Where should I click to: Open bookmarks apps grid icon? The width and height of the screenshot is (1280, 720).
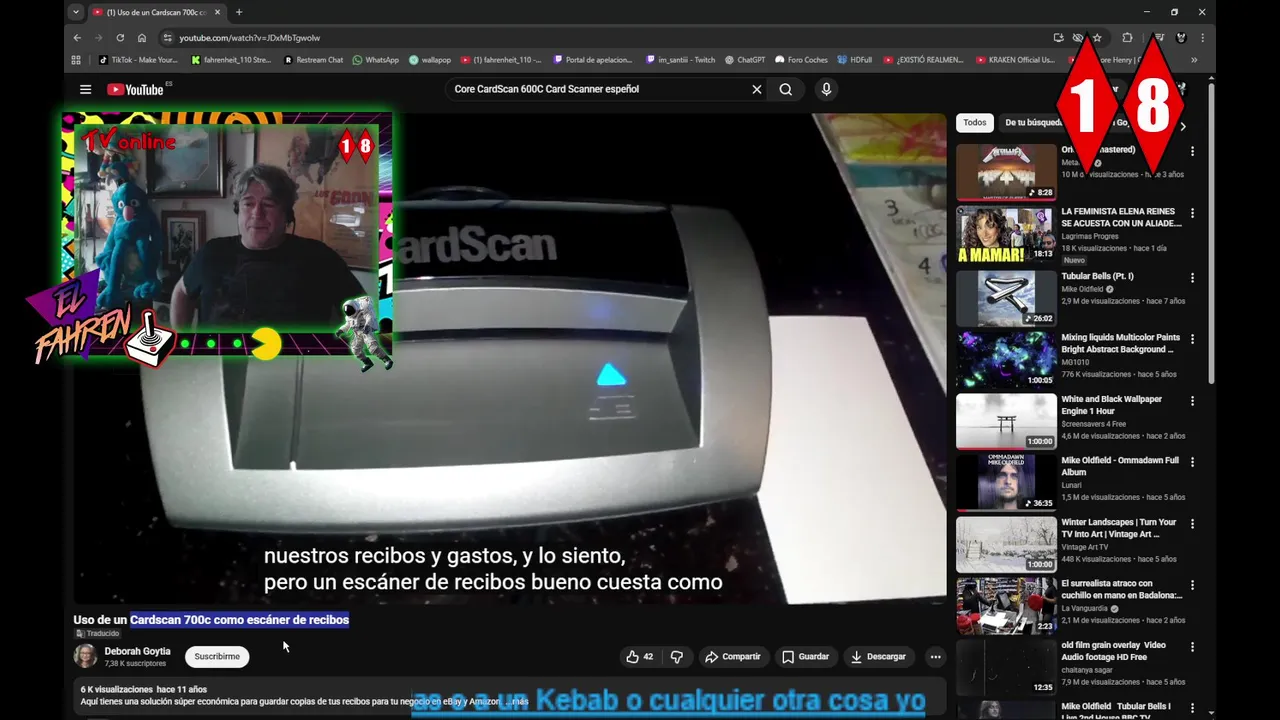coord(76,60)
